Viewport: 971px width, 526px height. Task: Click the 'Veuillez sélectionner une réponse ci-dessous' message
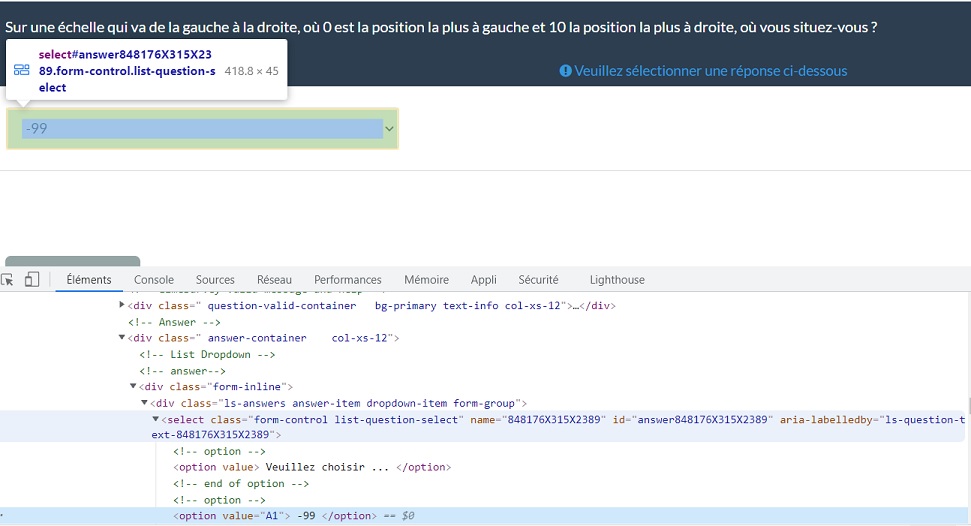tap(710, 71)
